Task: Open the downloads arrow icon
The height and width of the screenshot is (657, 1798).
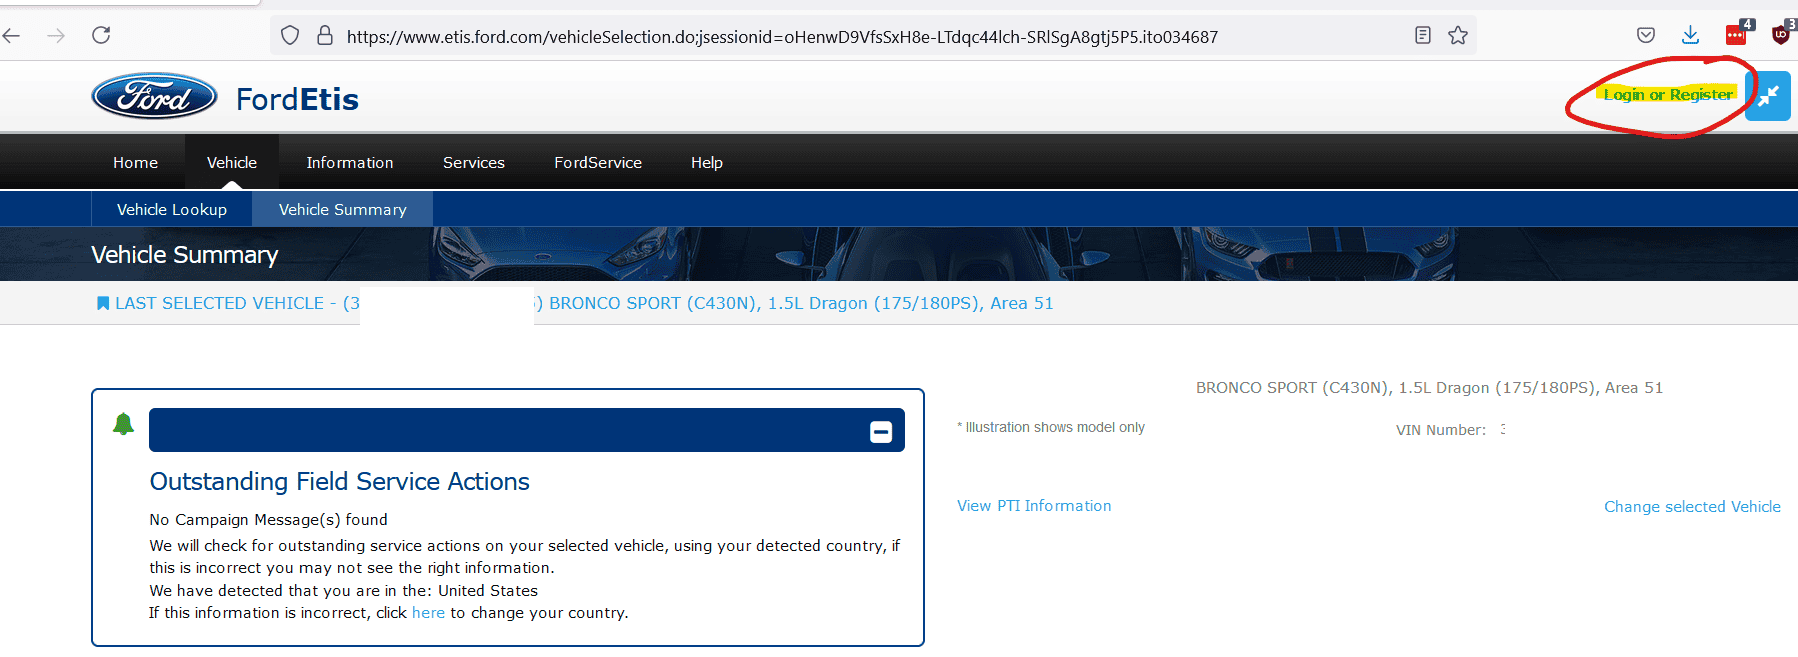Action: (x=1690, y=36)
